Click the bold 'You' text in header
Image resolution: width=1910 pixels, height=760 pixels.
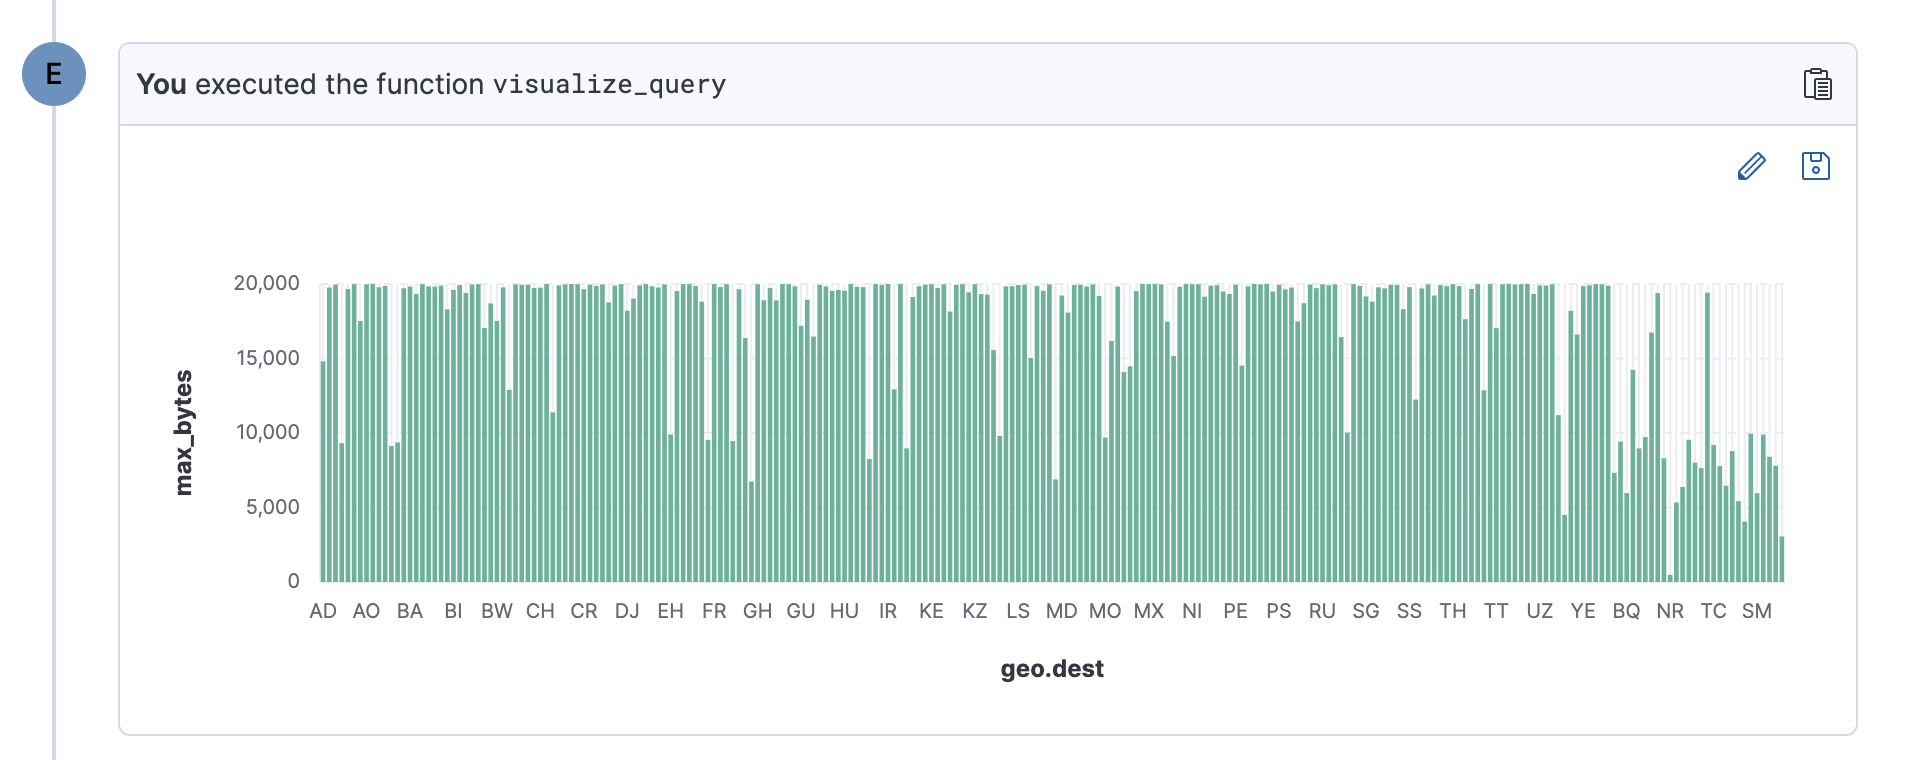(161, 85)
